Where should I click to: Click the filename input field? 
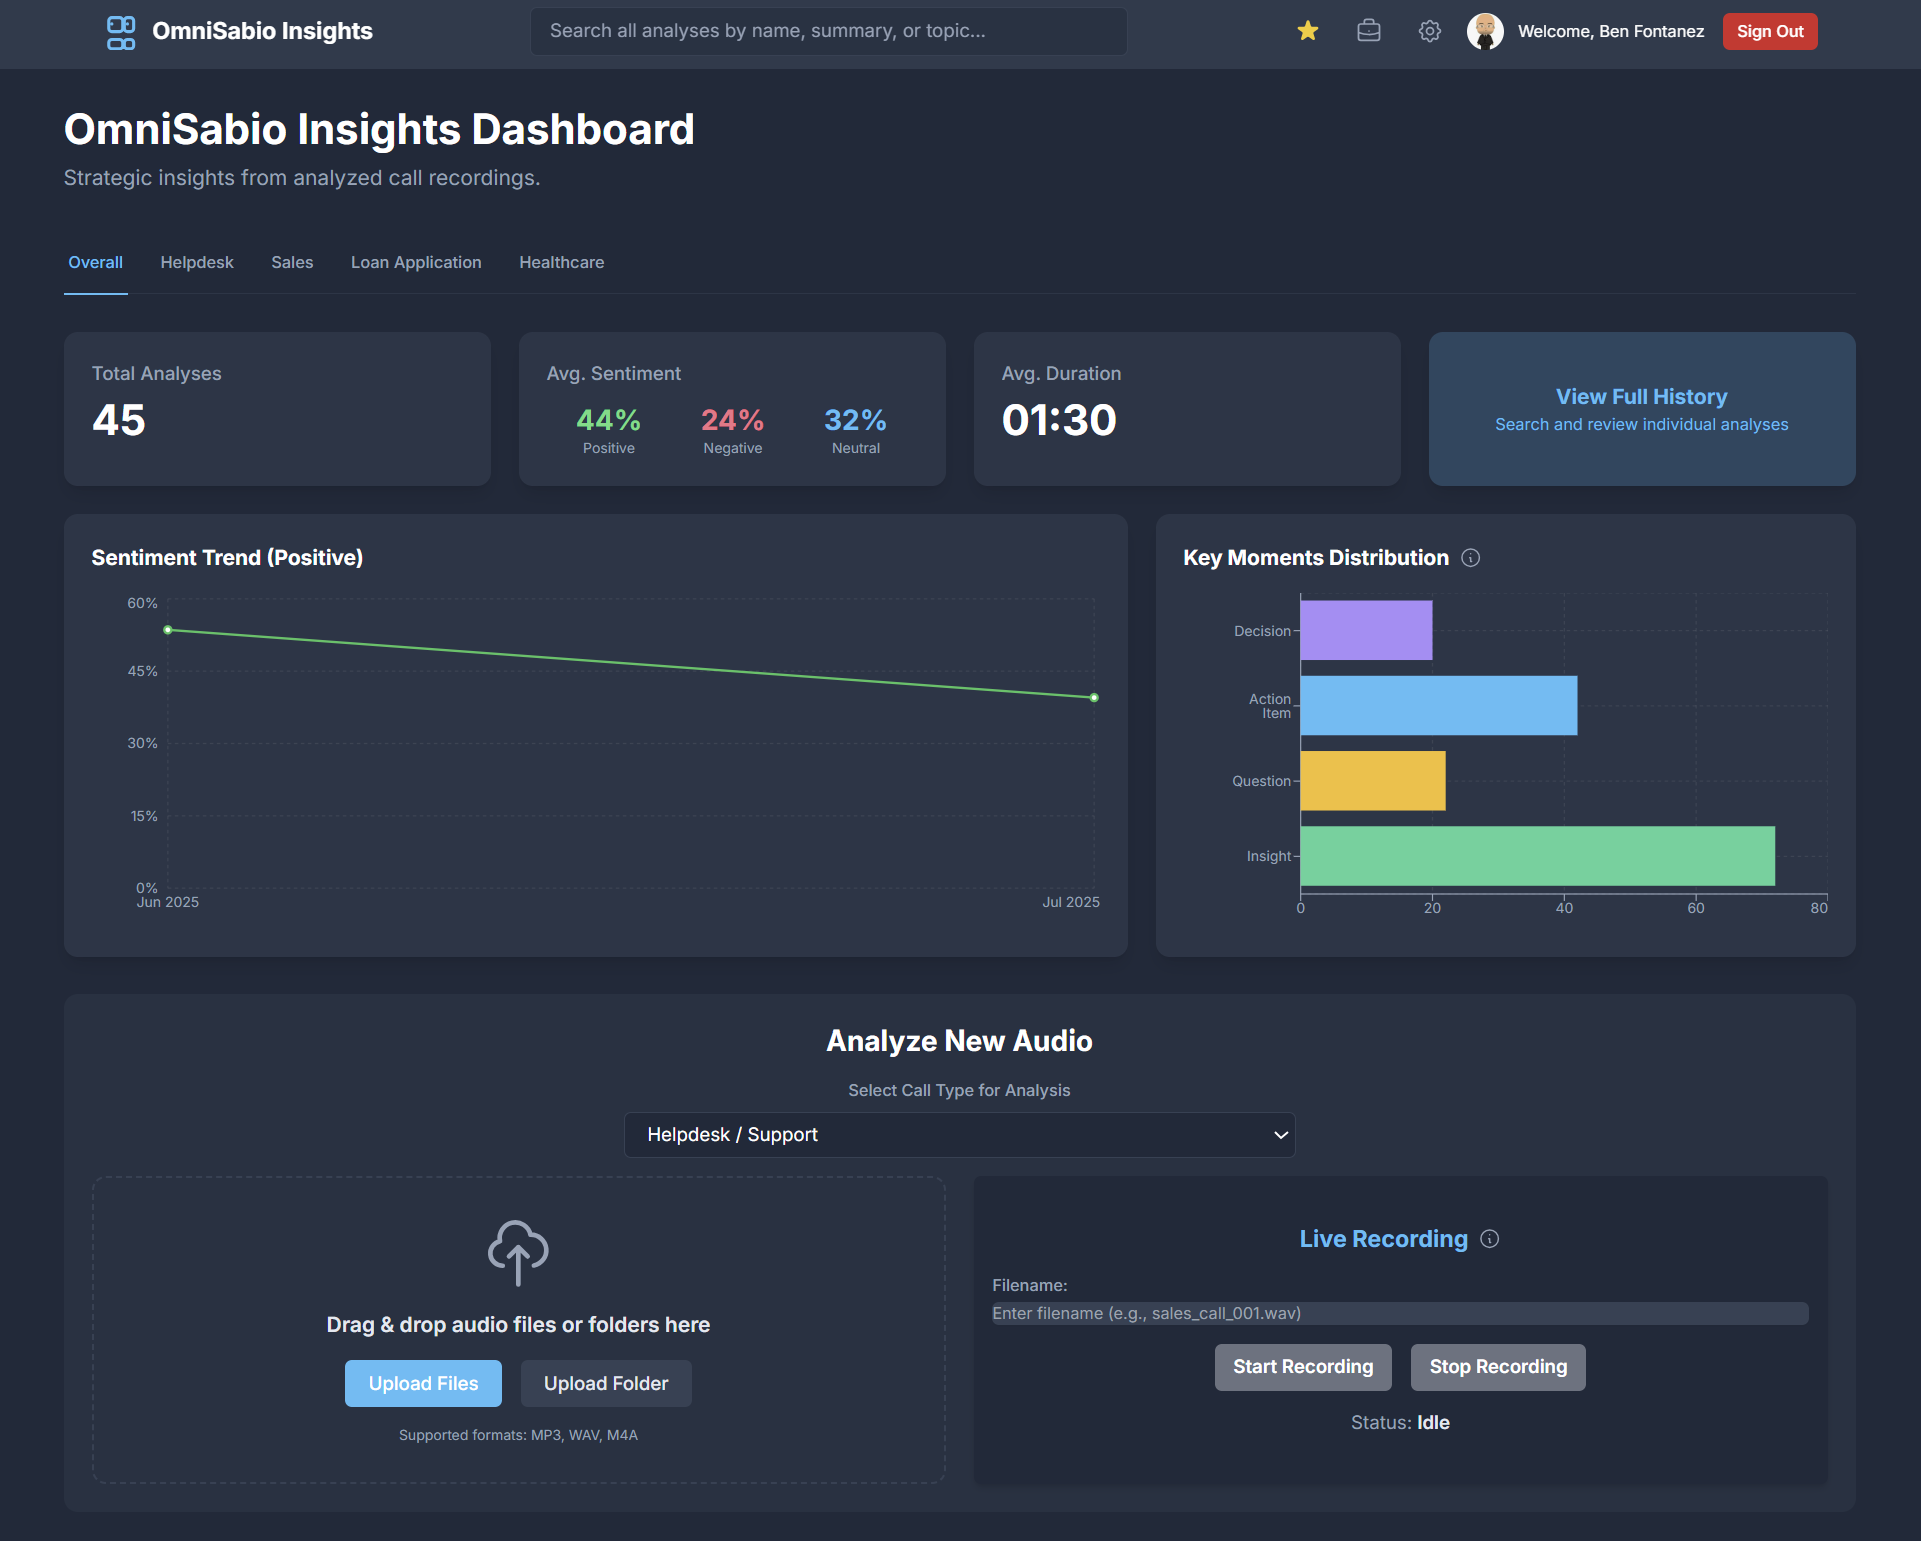point(1398,1313)
